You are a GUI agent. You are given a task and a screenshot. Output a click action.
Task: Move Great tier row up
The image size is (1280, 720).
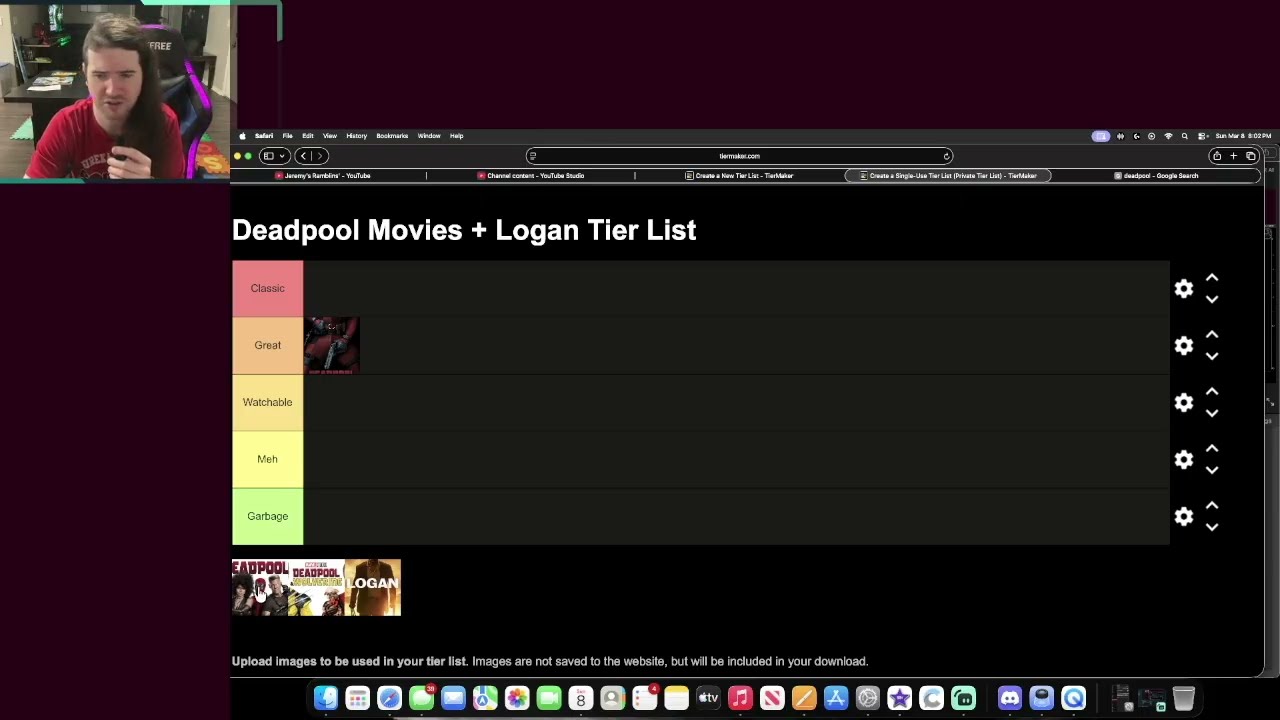tap(1212, 334)
